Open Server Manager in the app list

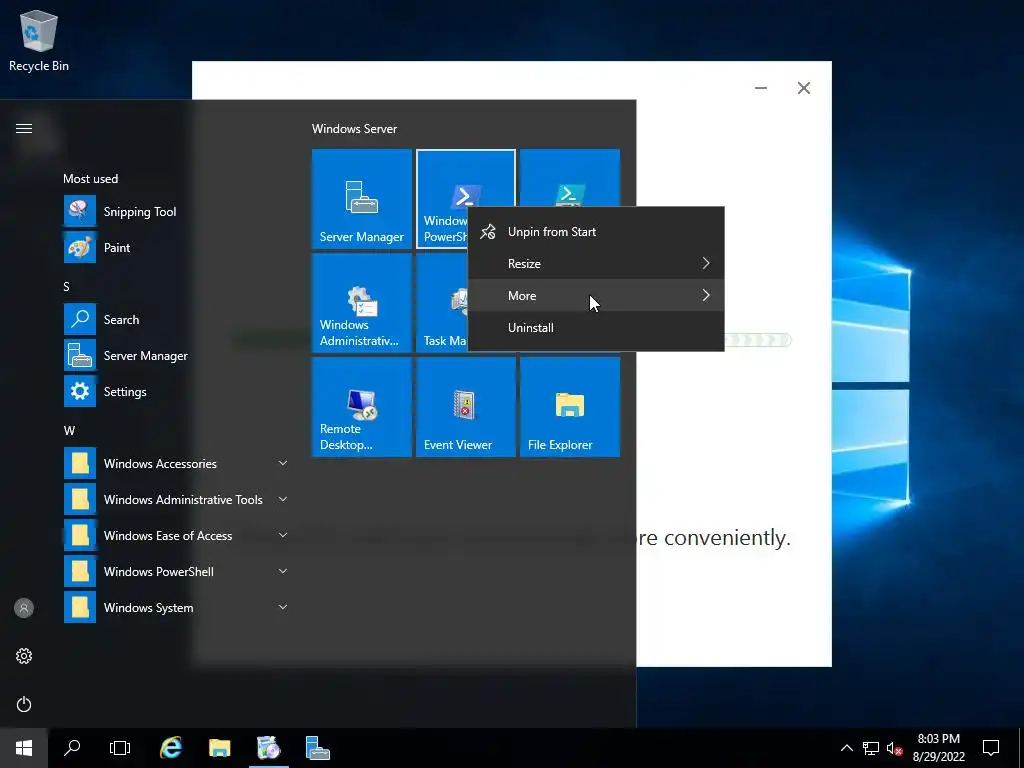[x=175, y=355]
